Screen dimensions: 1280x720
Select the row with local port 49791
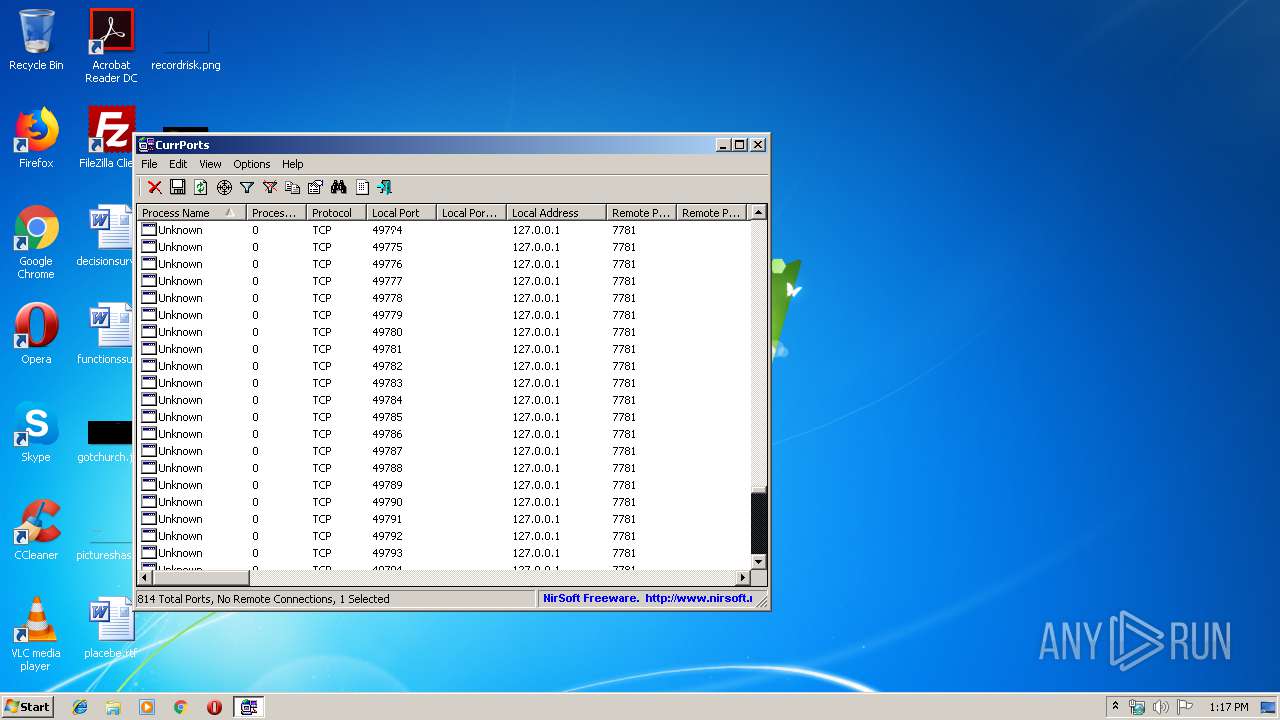(443, 519)
